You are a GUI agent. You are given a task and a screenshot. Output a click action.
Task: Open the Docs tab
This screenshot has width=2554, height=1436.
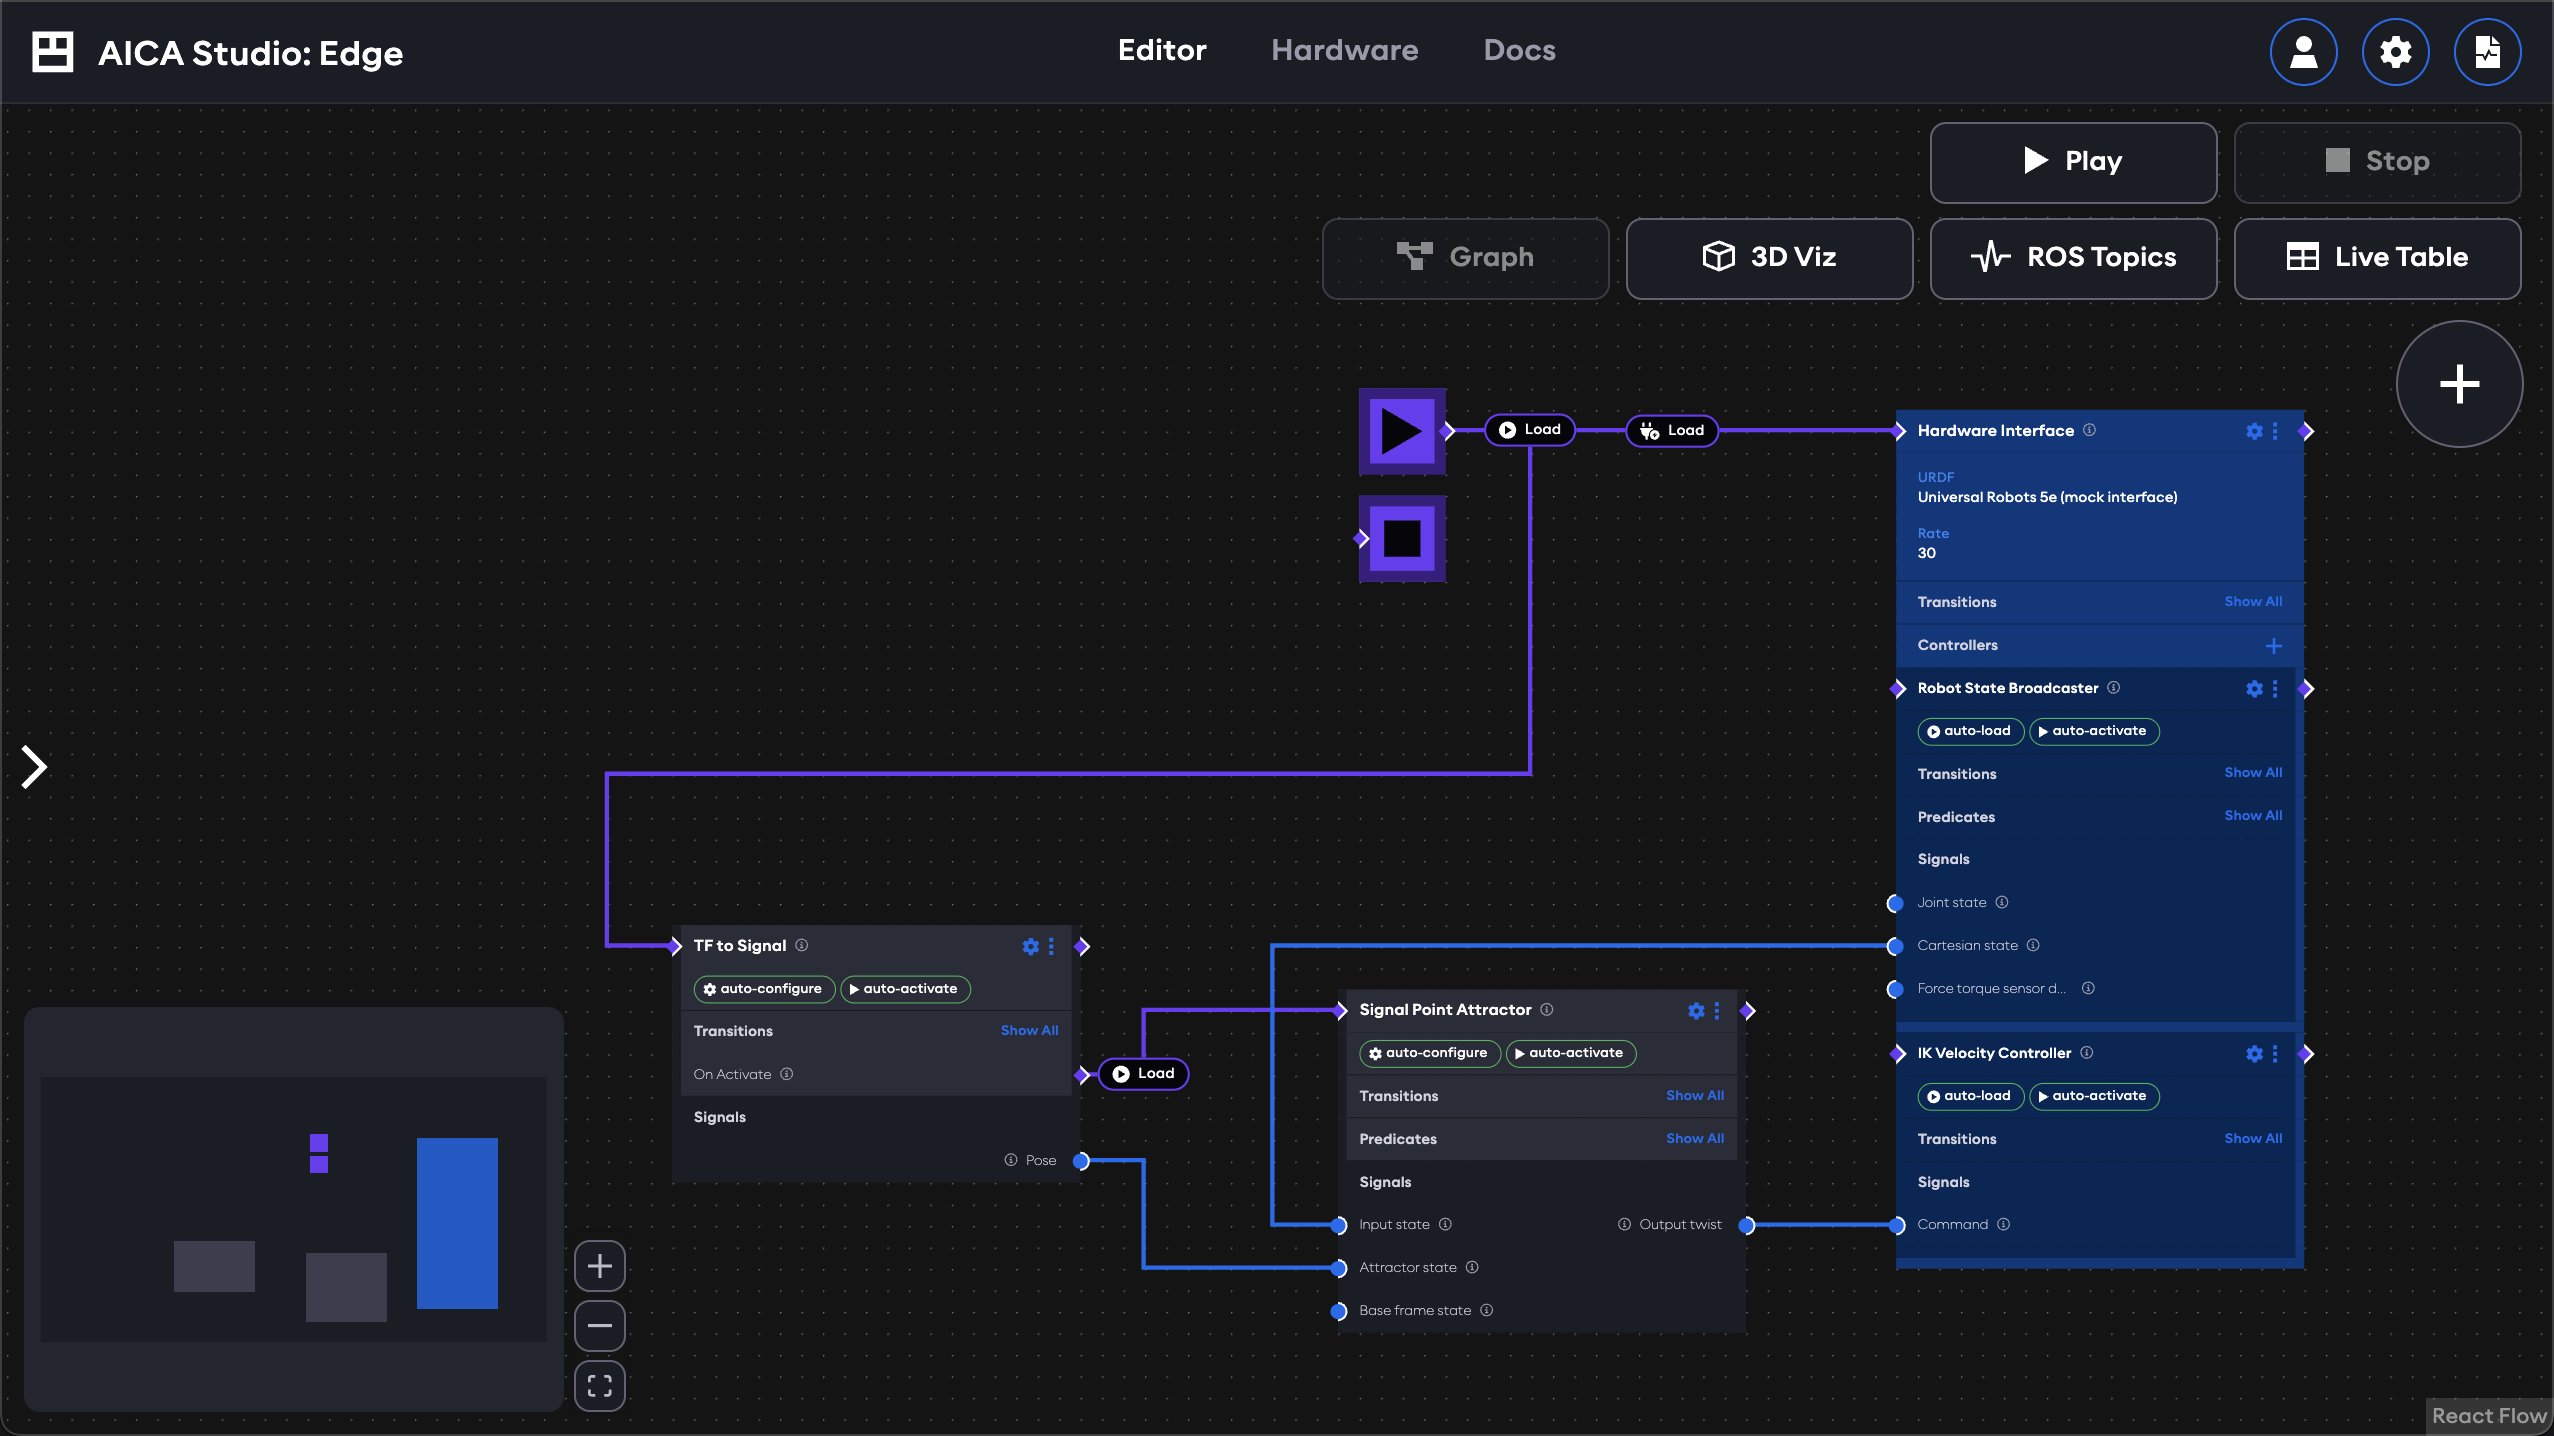click(1519, 50)
